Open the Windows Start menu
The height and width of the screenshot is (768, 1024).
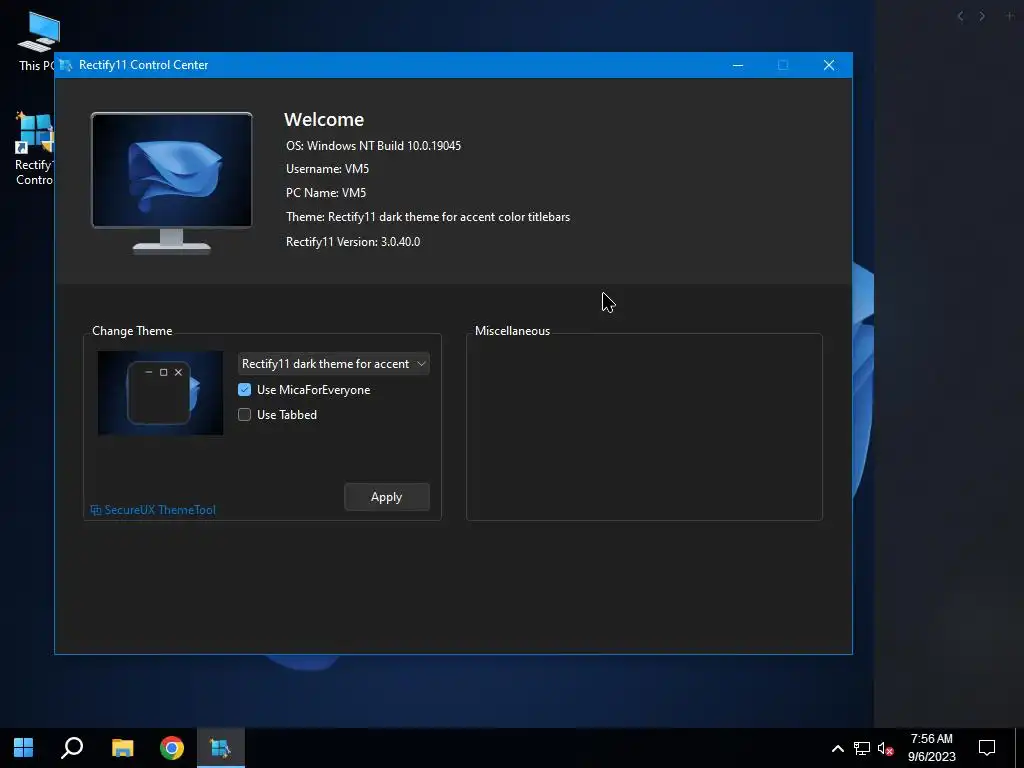coord(24,747)
